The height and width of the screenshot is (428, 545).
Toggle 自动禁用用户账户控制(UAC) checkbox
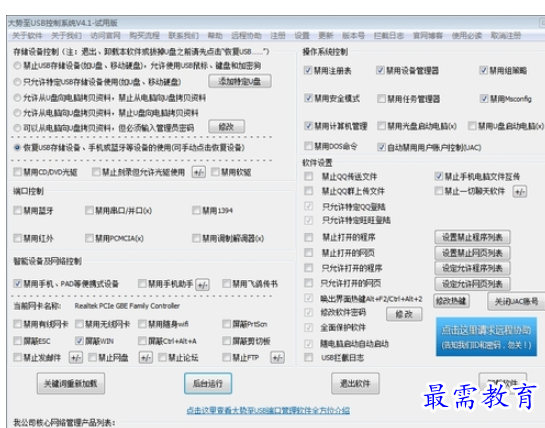pos(381,147)
